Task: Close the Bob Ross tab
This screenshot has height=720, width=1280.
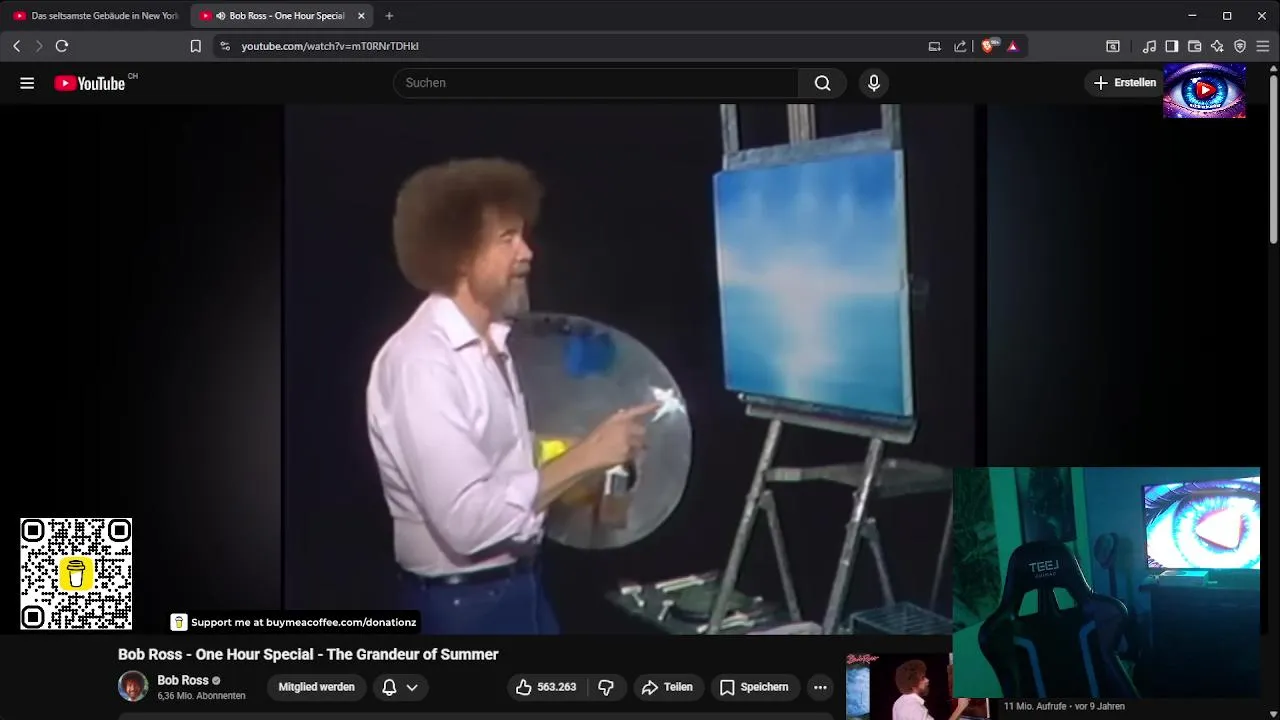Action: (361, 16)
